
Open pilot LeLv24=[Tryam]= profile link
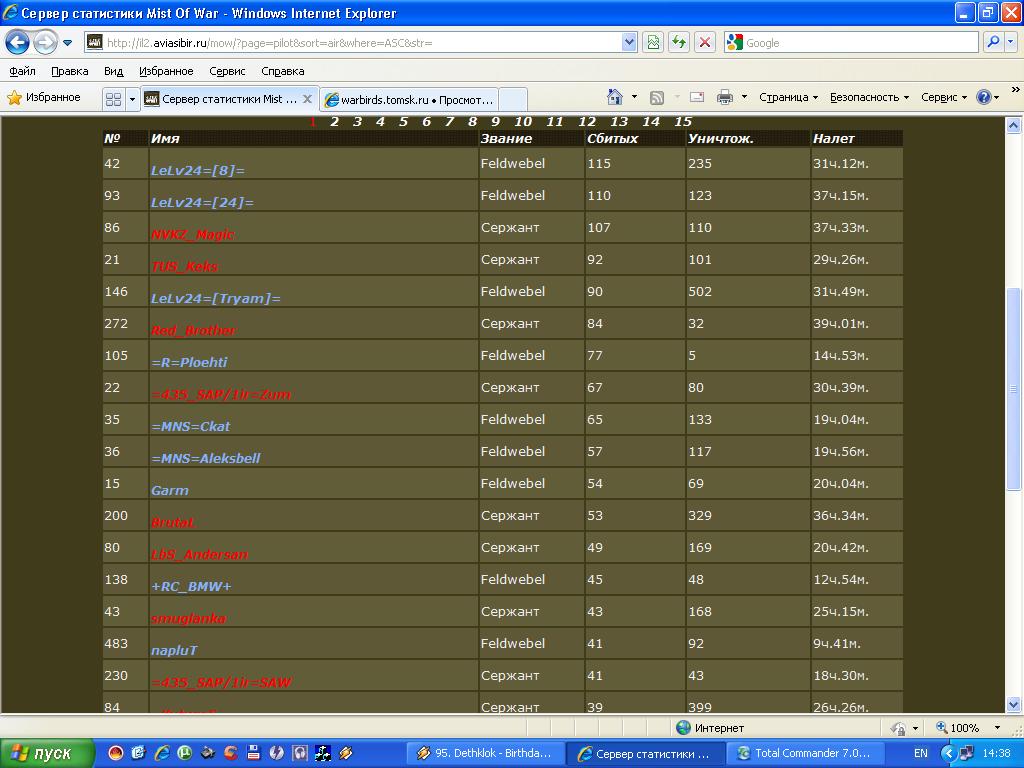216,299
